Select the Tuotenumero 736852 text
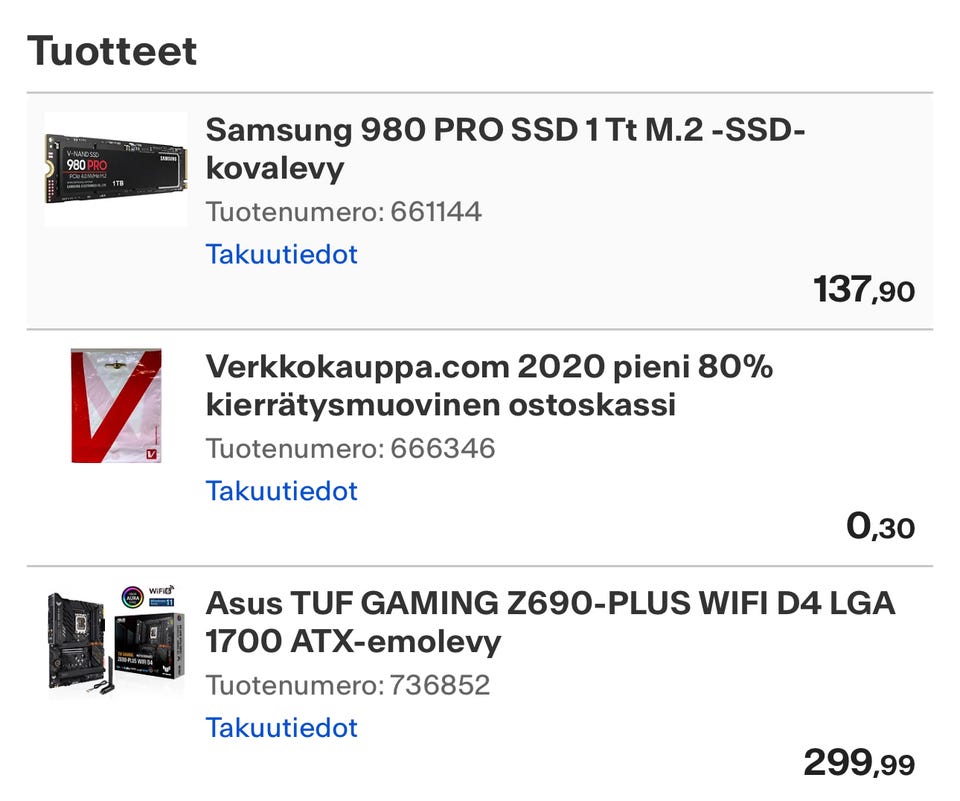960x801 pixels. (348, 685)
